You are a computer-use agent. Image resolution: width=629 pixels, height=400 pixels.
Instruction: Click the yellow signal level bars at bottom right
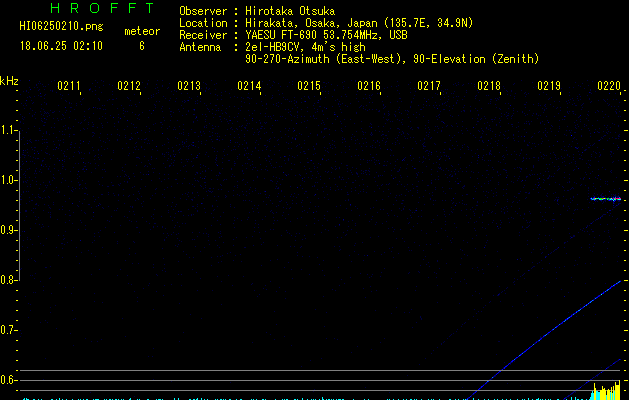pyautogui.click(x=607, y=390)
